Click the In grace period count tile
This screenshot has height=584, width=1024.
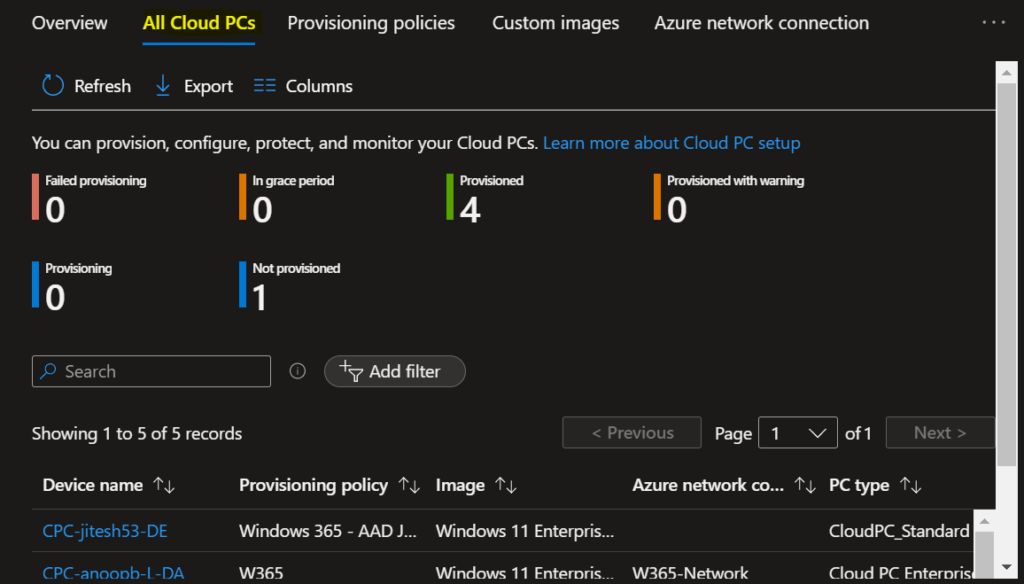[287, 200]
